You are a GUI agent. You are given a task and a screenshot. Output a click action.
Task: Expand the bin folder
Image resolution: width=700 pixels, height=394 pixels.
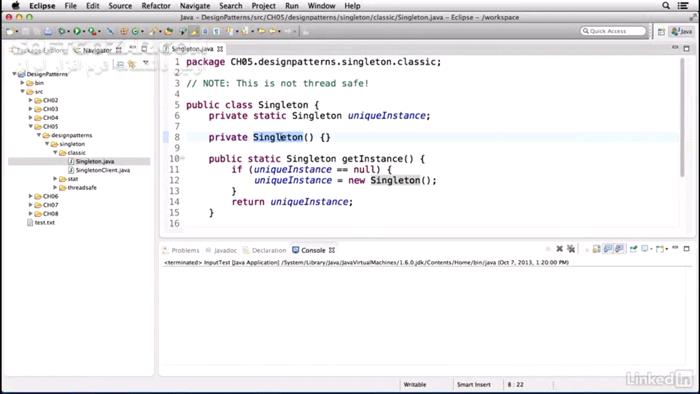tap(22, 83)
